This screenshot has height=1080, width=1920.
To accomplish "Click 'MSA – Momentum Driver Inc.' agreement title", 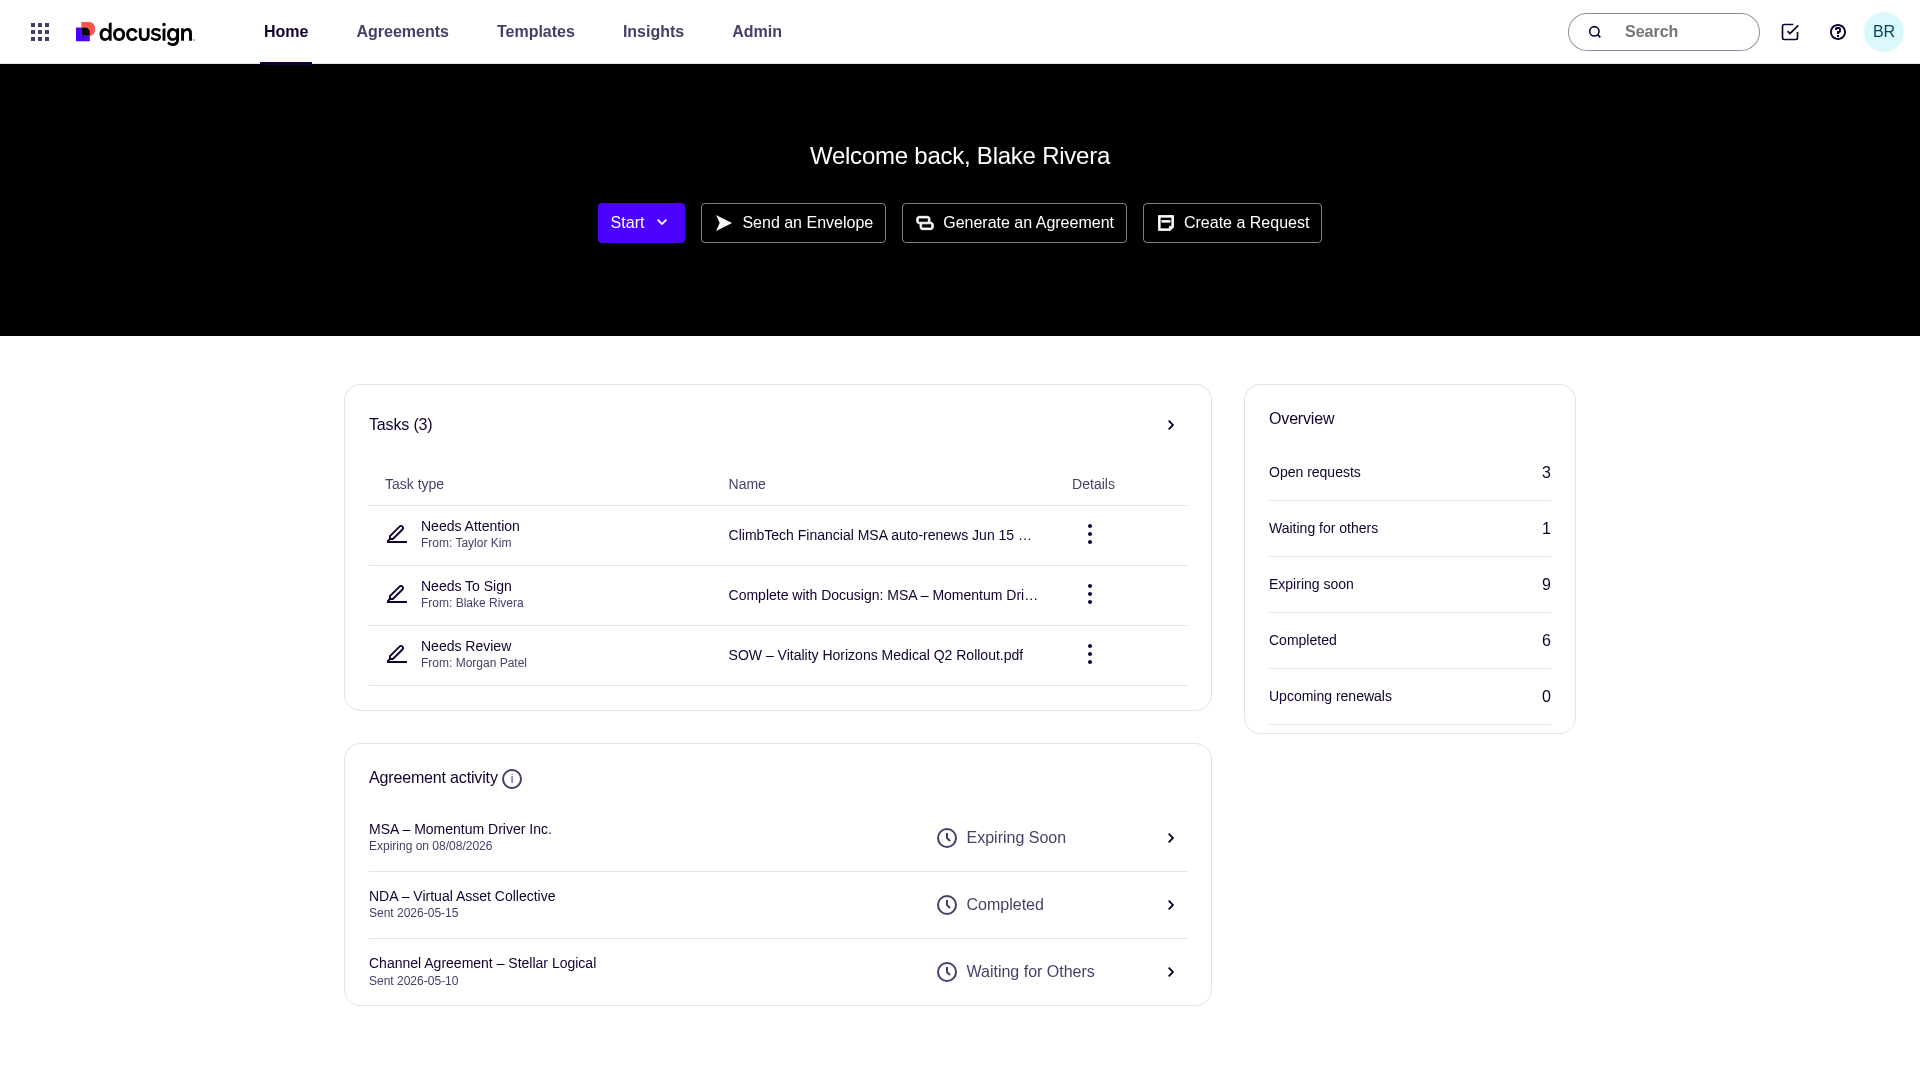I will click(x=460, y=829).
